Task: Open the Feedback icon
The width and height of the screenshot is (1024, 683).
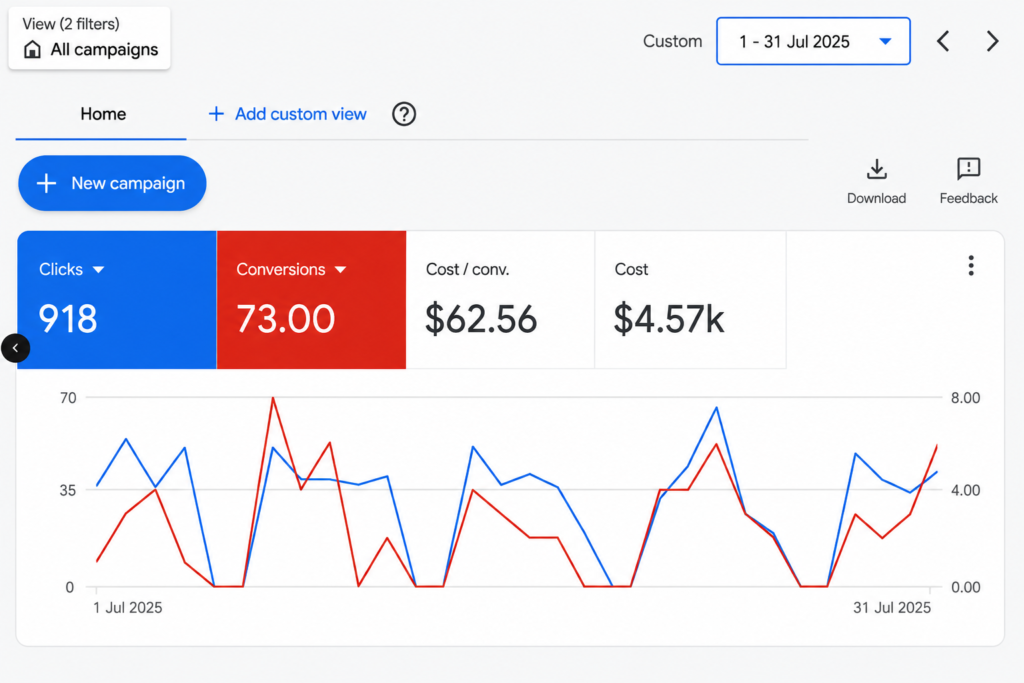Action: [968, 168]
